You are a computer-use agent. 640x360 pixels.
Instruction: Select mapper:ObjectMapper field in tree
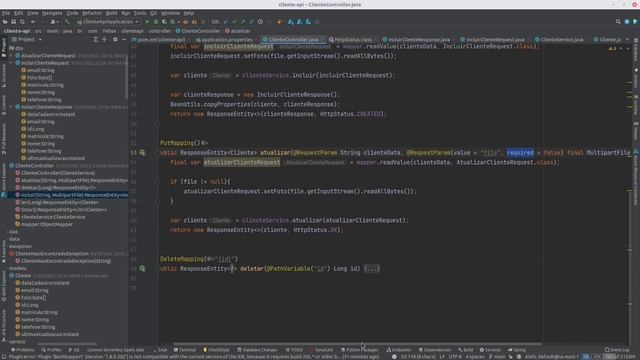click(x=44, y=224)
